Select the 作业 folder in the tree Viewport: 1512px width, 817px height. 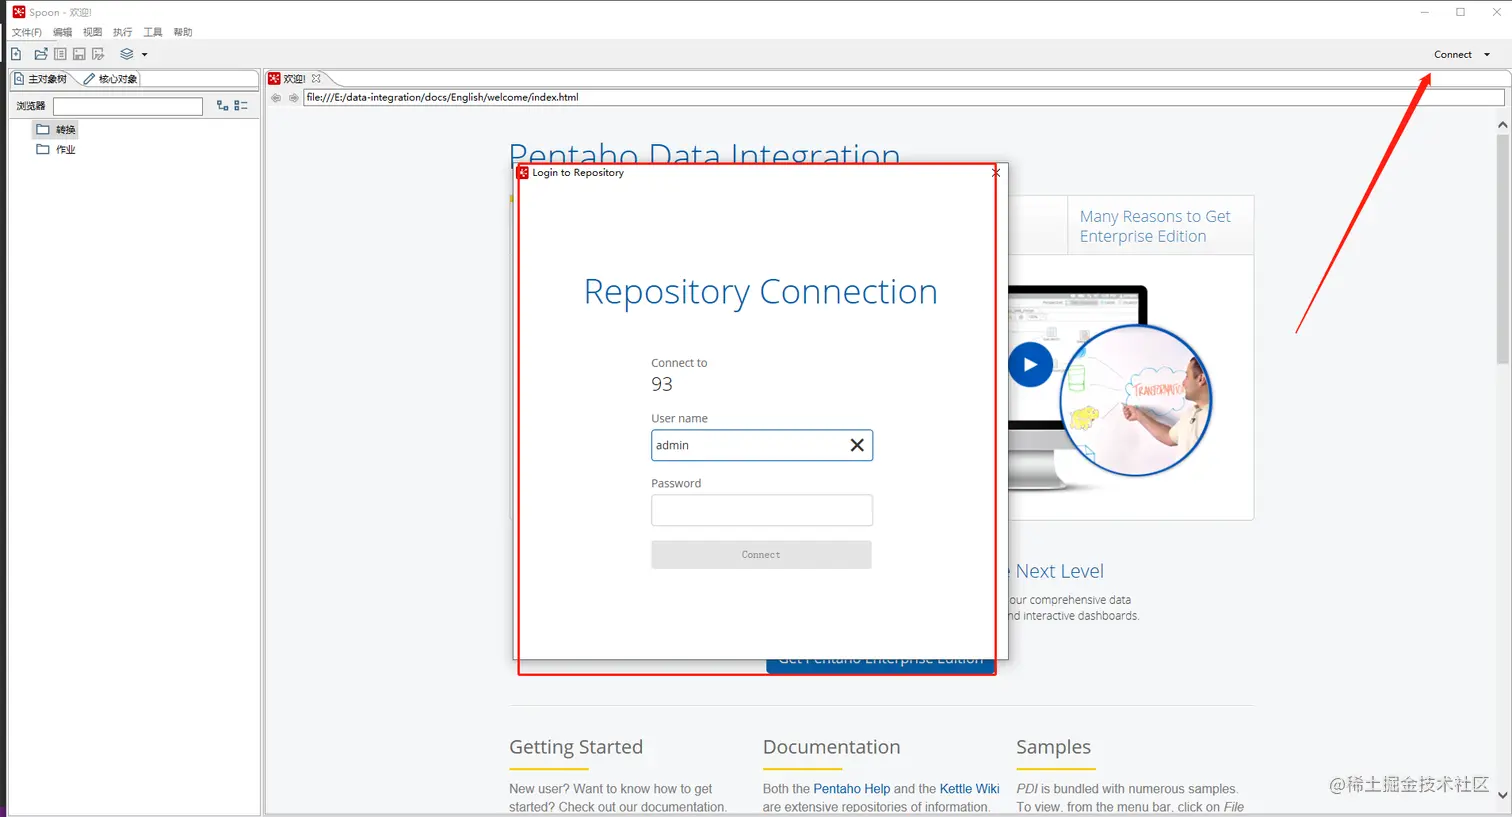coord(56,149)
